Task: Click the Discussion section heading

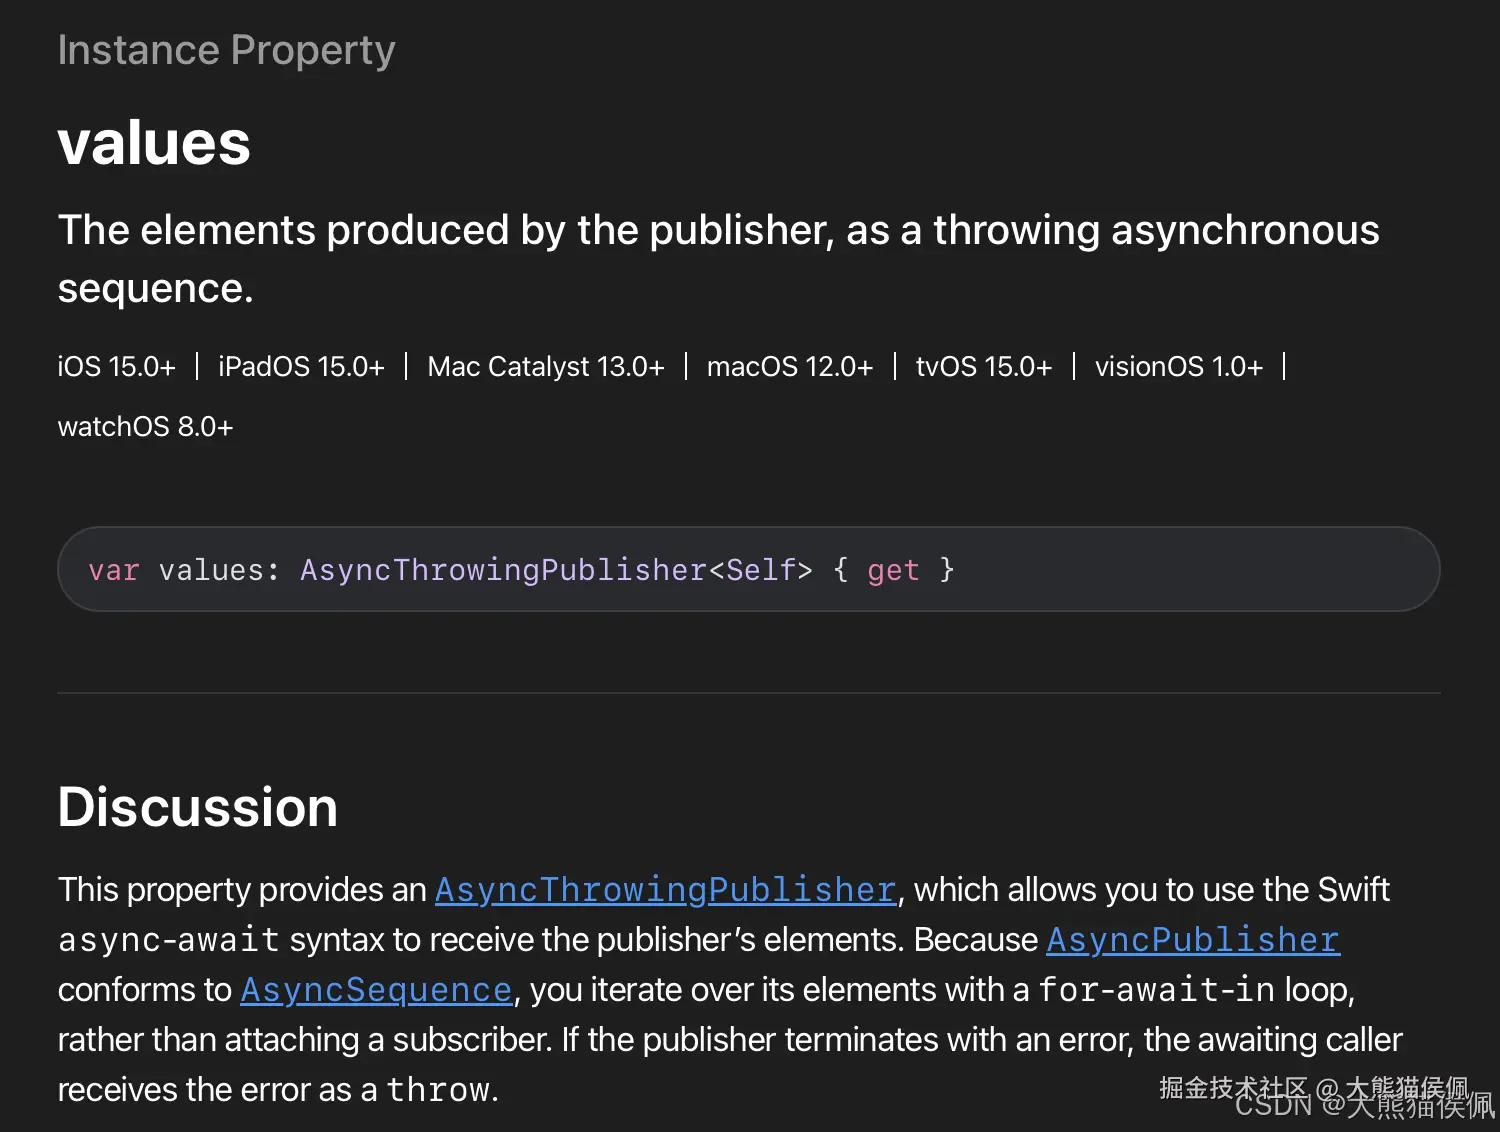Action: (198, 807)
